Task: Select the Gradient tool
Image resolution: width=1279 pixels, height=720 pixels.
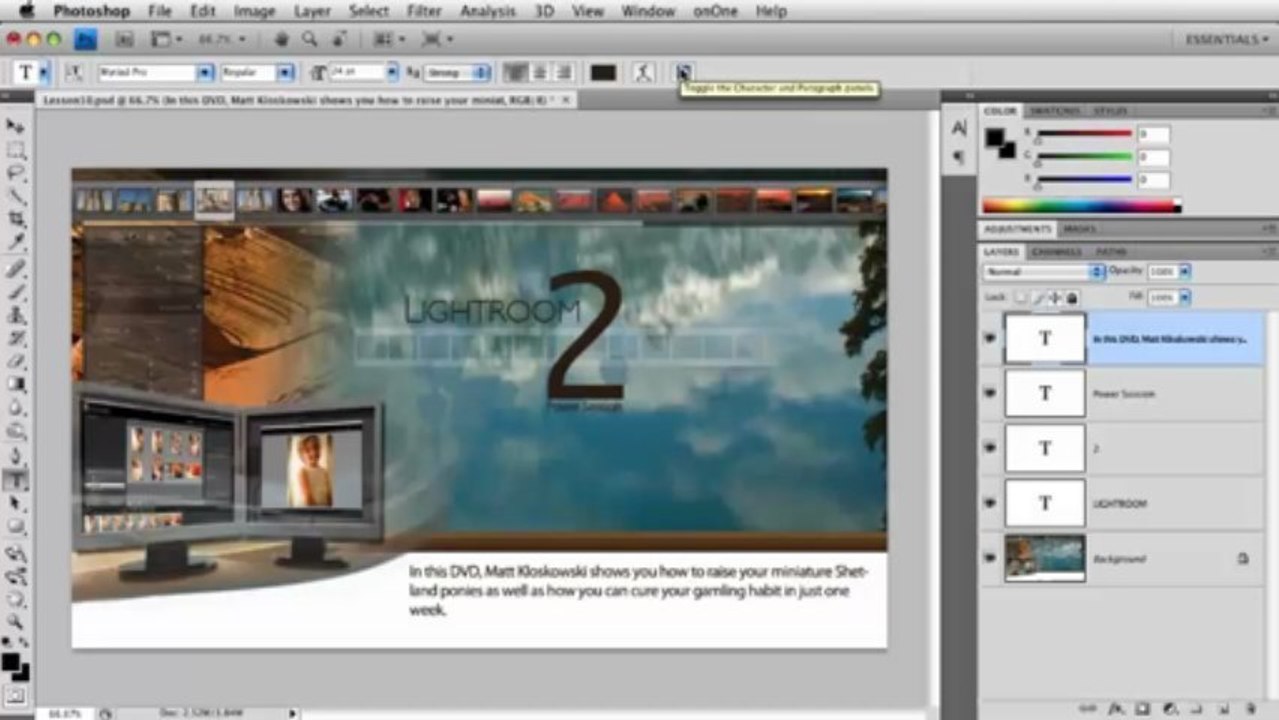Action: click(16, 385)
